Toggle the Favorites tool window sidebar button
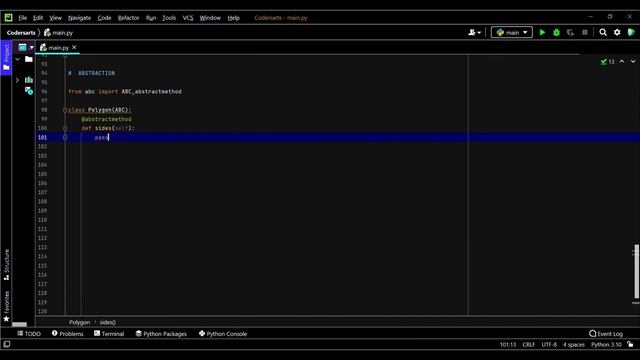This screenshot has width=640, height=360. point(6,306)
